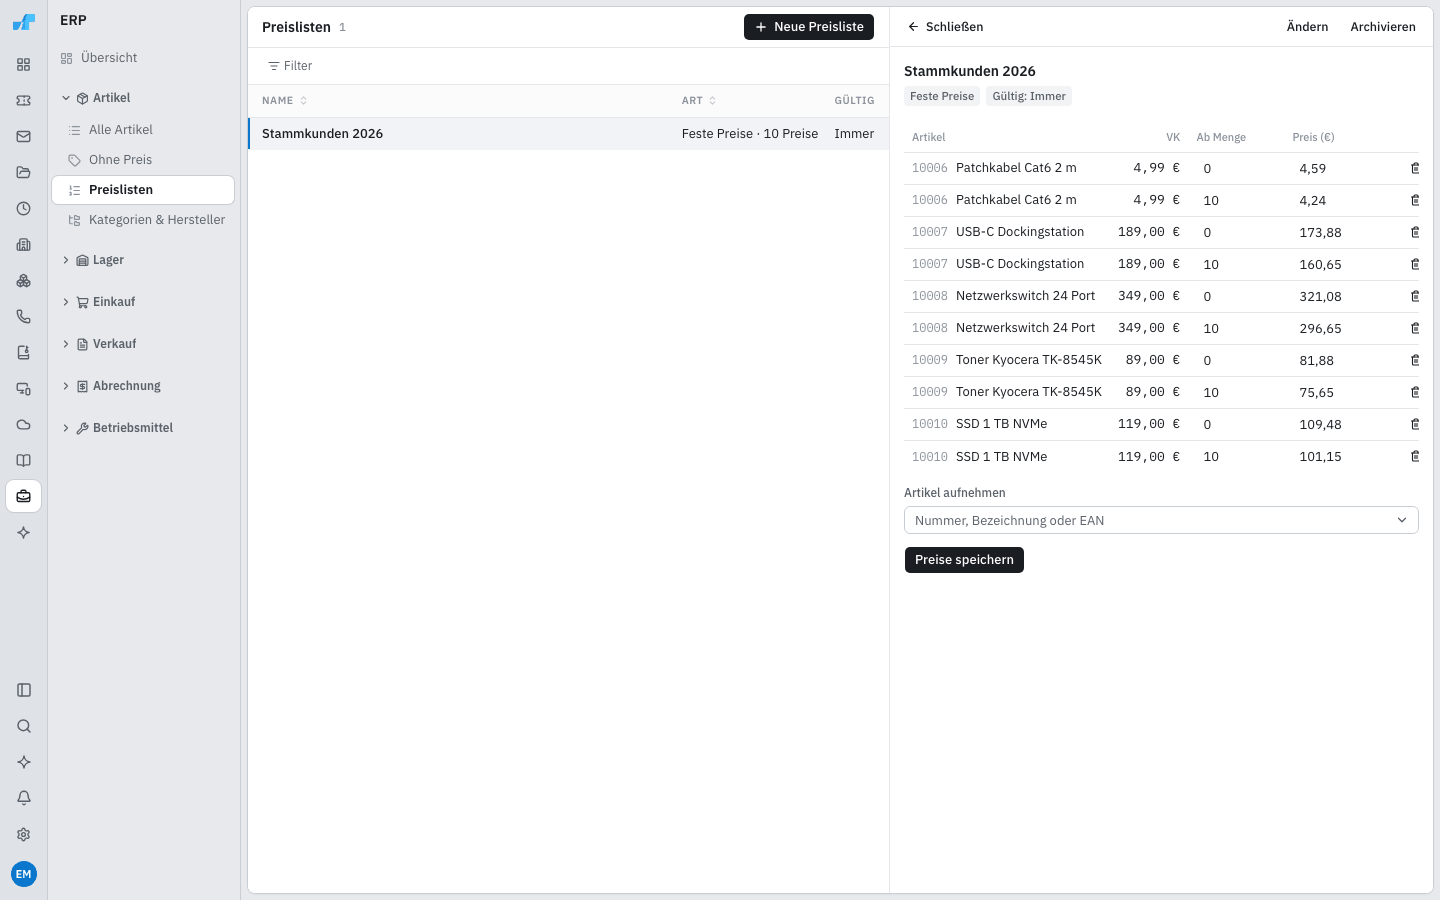
Task: Click the Ändern button
Action: pyautogui.click(x=1307, y=27)
